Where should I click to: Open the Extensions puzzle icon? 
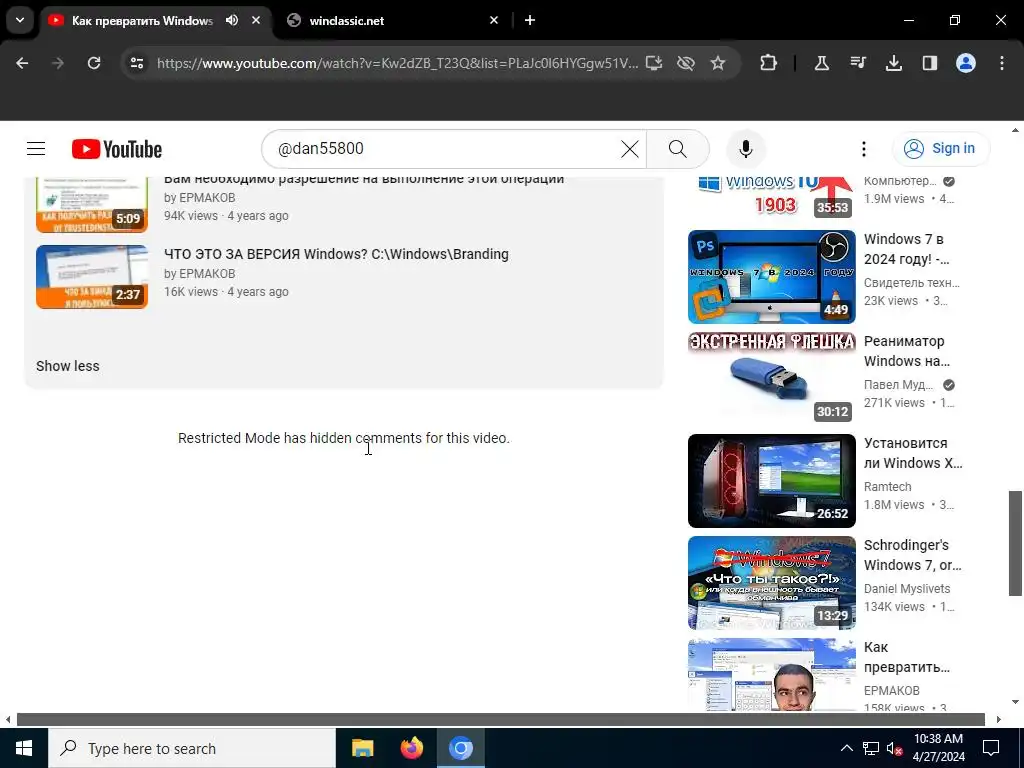(x=769, y=63)
